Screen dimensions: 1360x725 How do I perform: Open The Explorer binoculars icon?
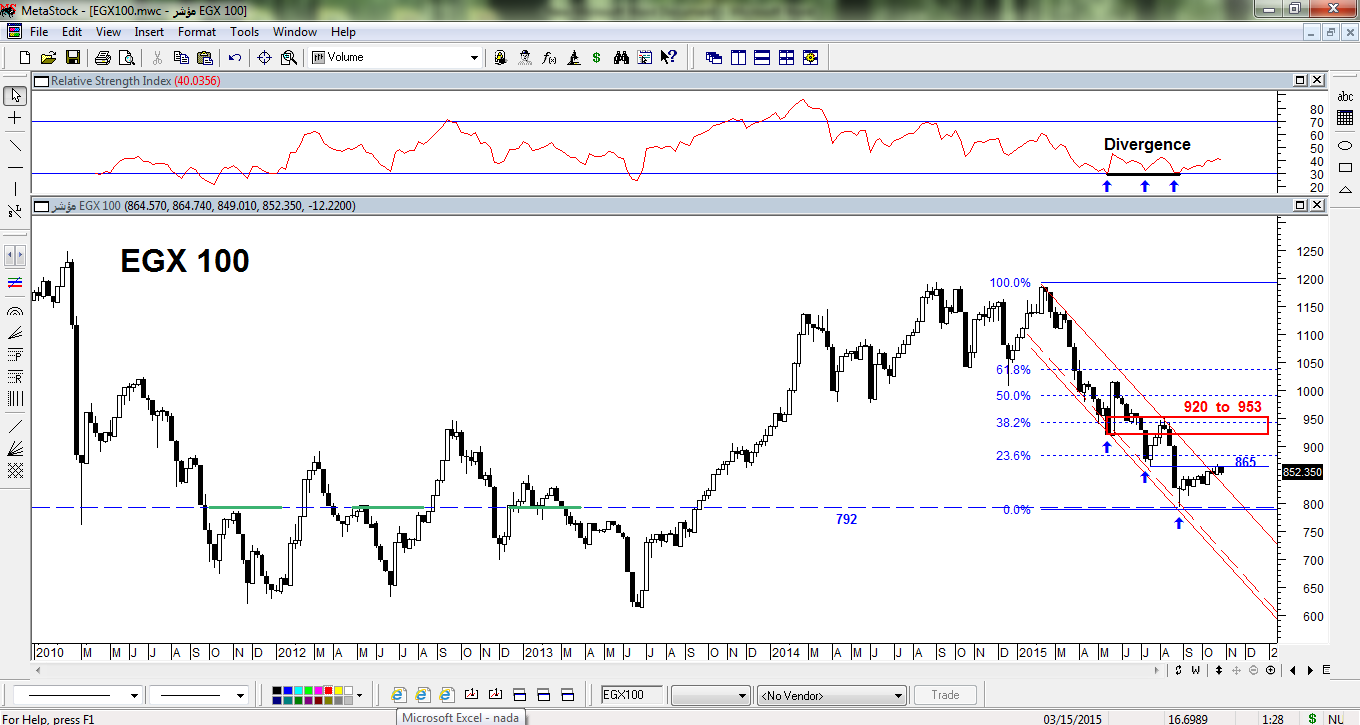[x=621, y=57]
